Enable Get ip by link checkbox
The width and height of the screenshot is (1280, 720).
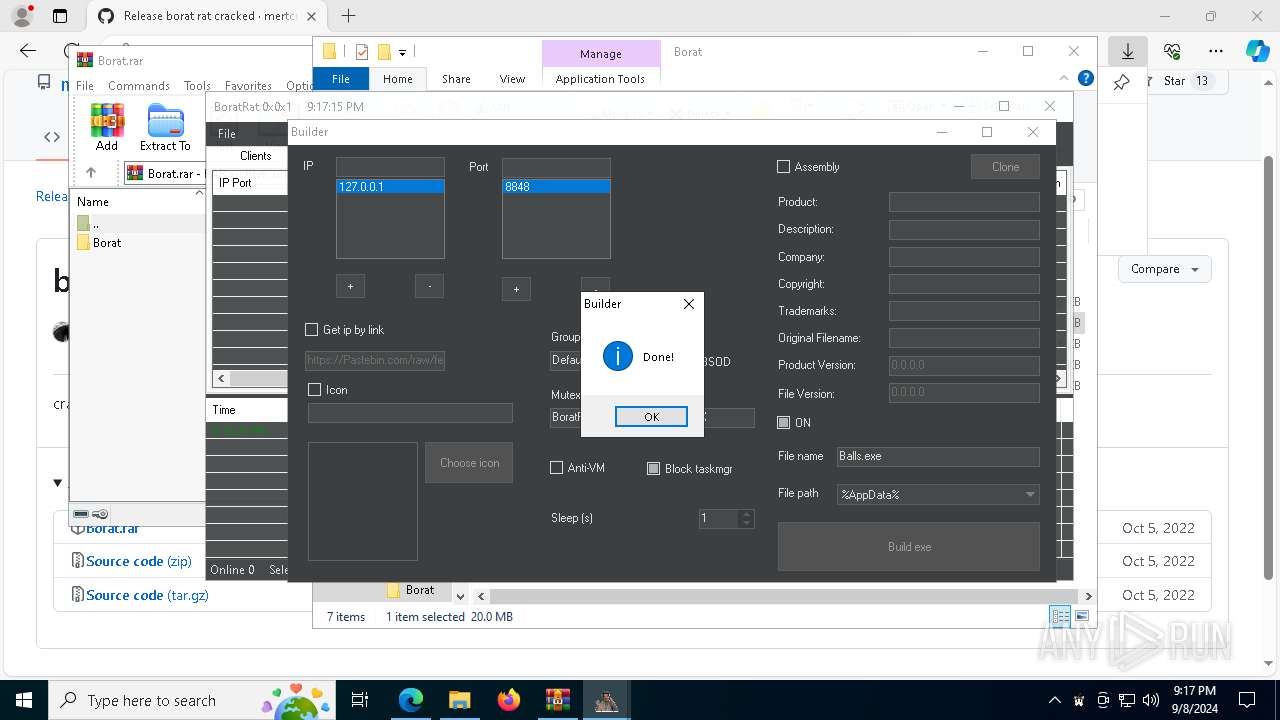pos(312,330)
